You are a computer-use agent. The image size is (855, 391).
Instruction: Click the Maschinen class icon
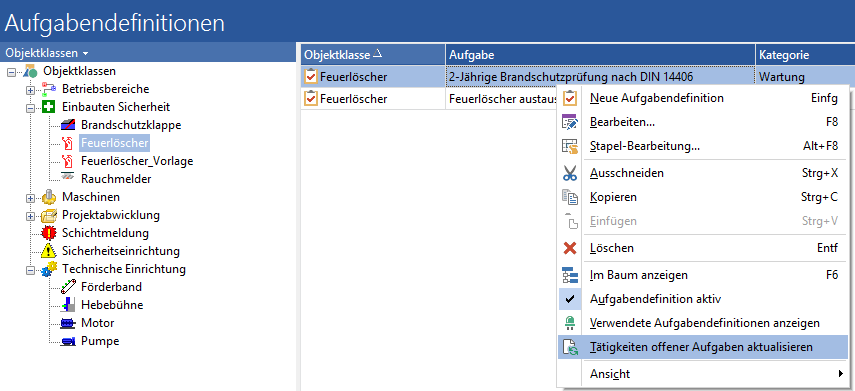pos(49,197)
